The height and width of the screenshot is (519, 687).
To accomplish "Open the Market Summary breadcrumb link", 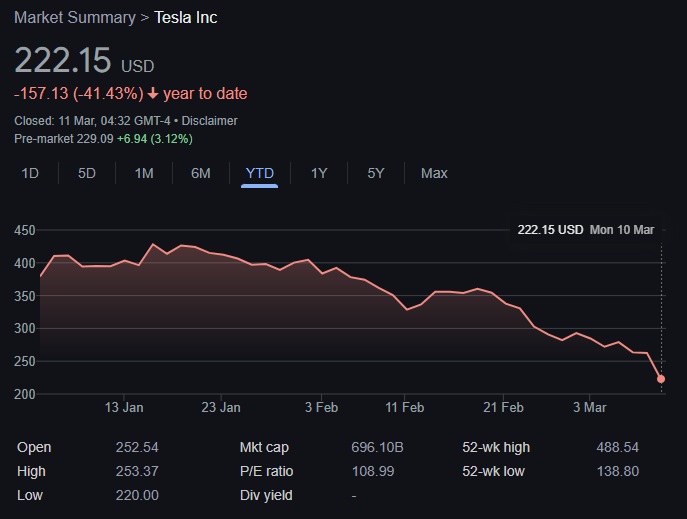I will (75, 18).
